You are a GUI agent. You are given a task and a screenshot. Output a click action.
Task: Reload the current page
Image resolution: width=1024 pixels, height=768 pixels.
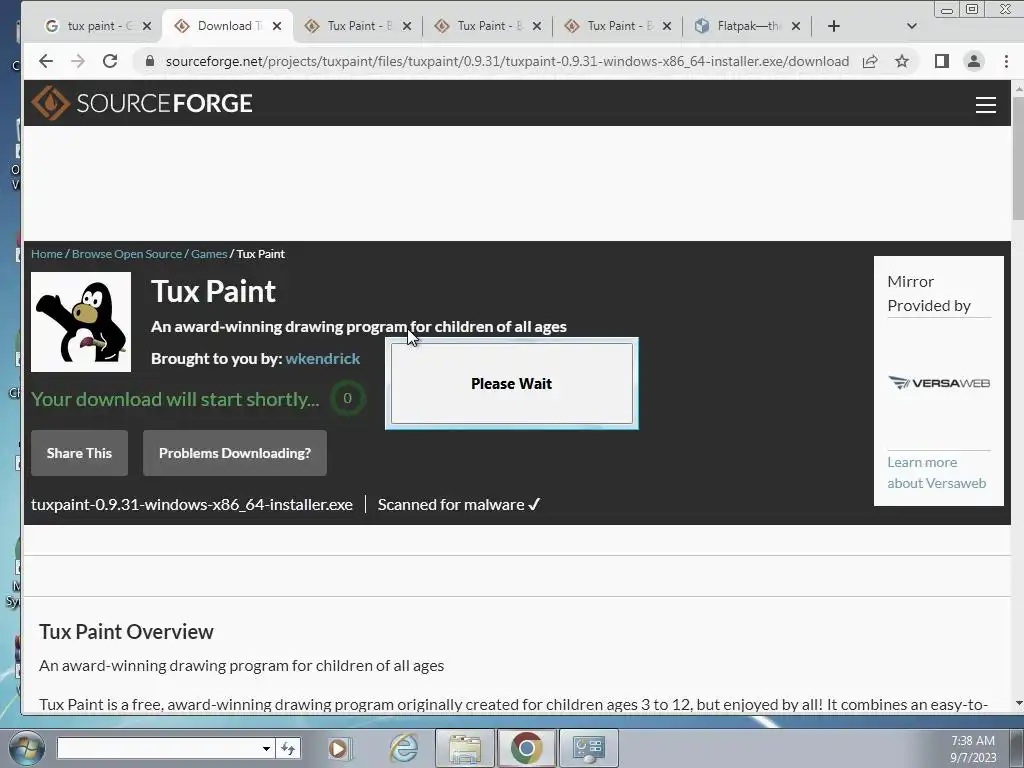(110, 61)
